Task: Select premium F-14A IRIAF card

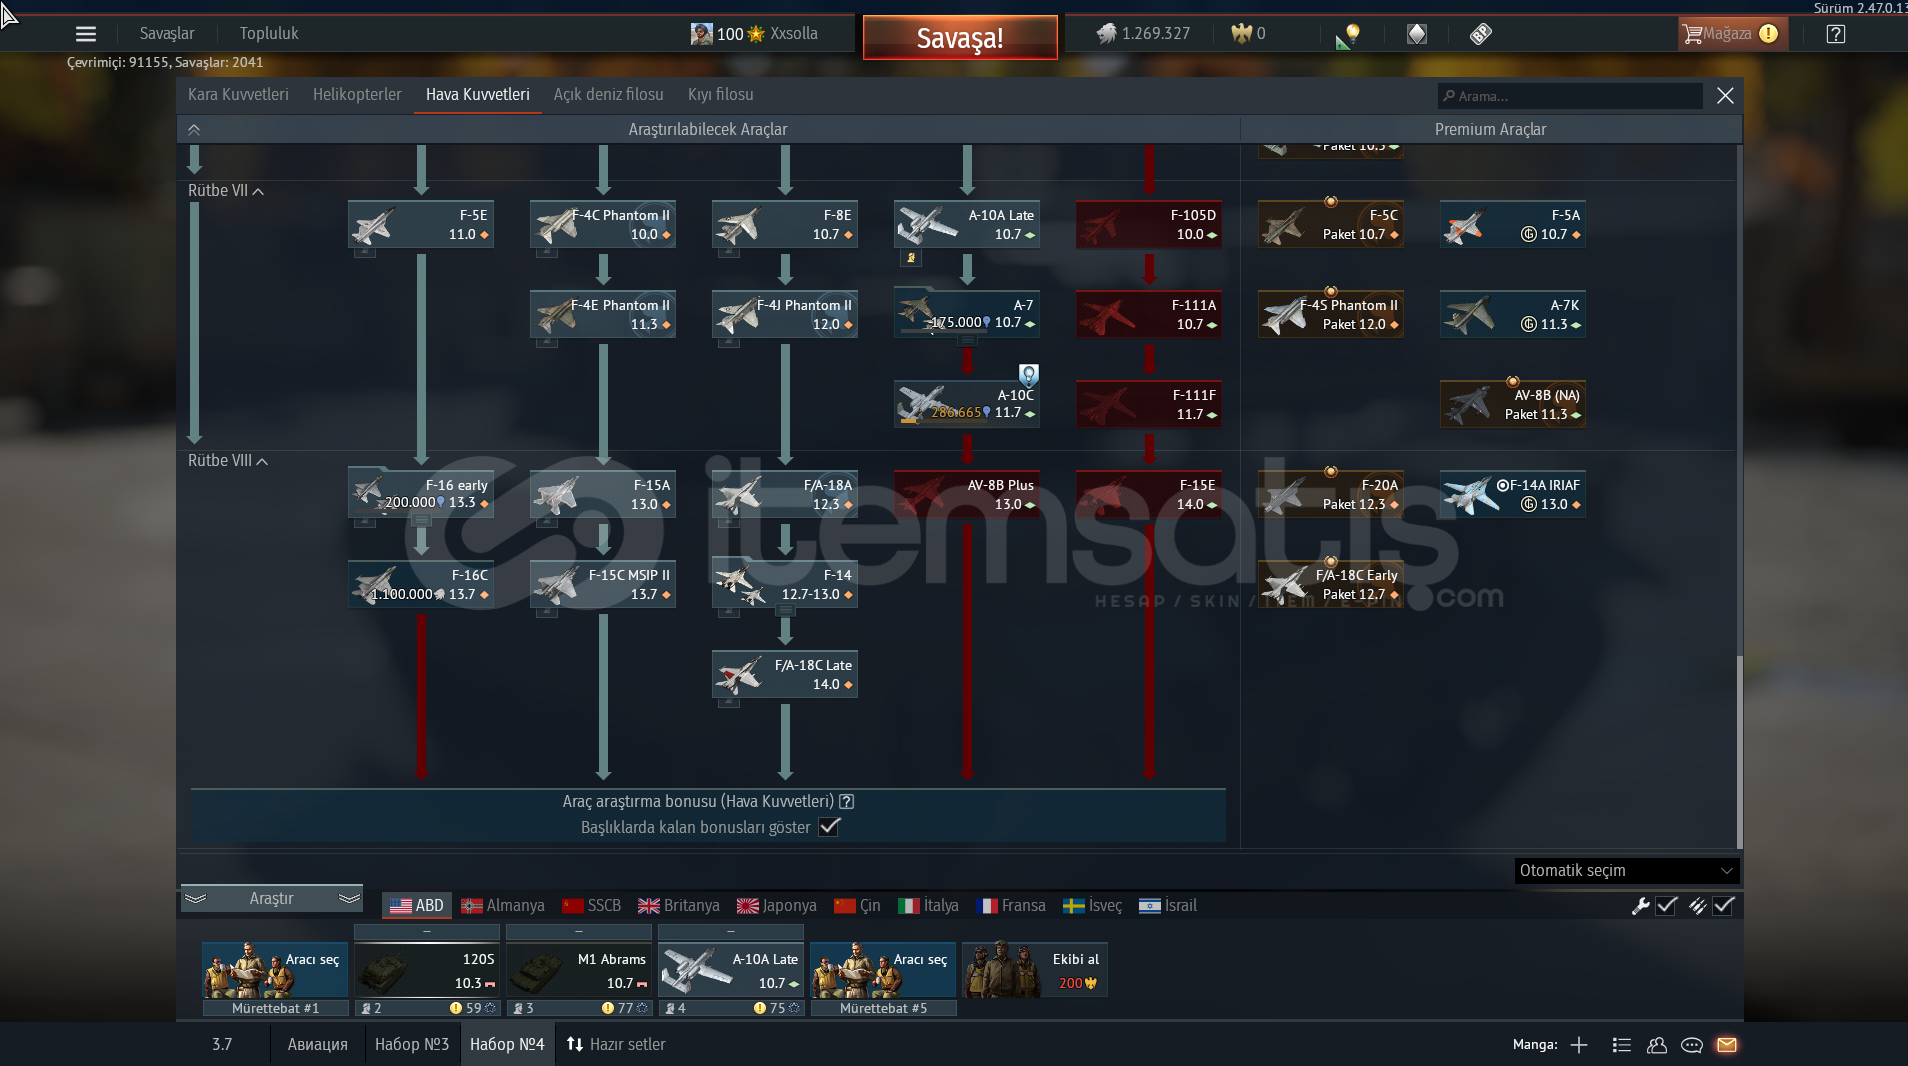Action: (1513, 494)
